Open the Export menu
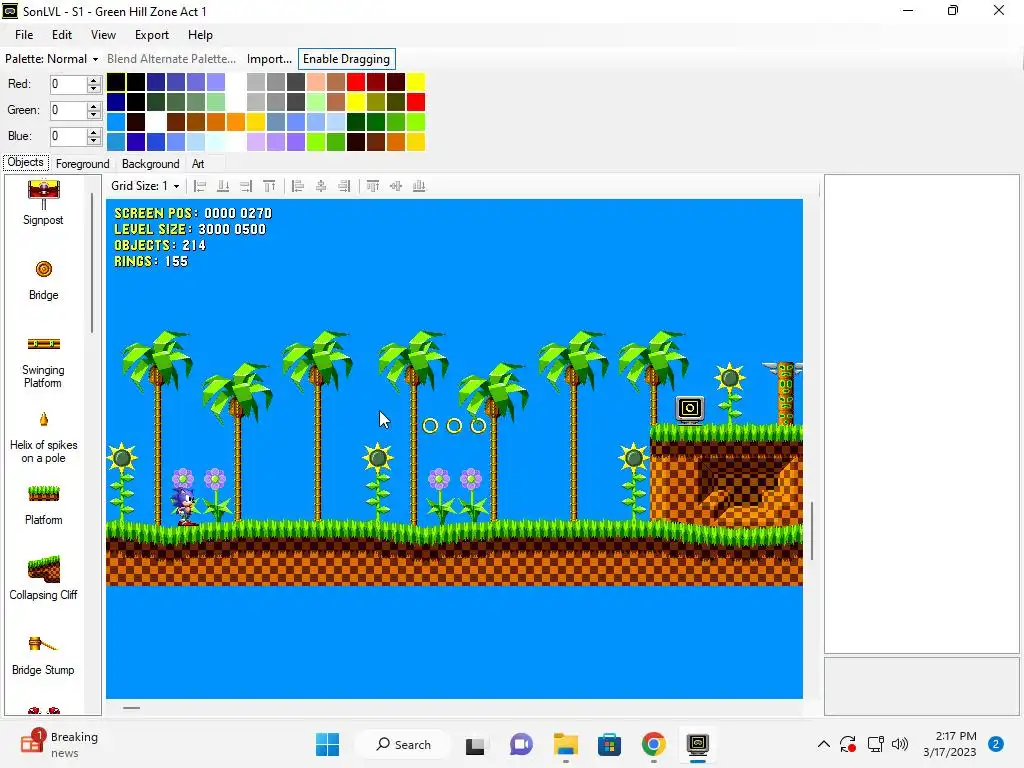1024x768 pixels. pos(152,35)
